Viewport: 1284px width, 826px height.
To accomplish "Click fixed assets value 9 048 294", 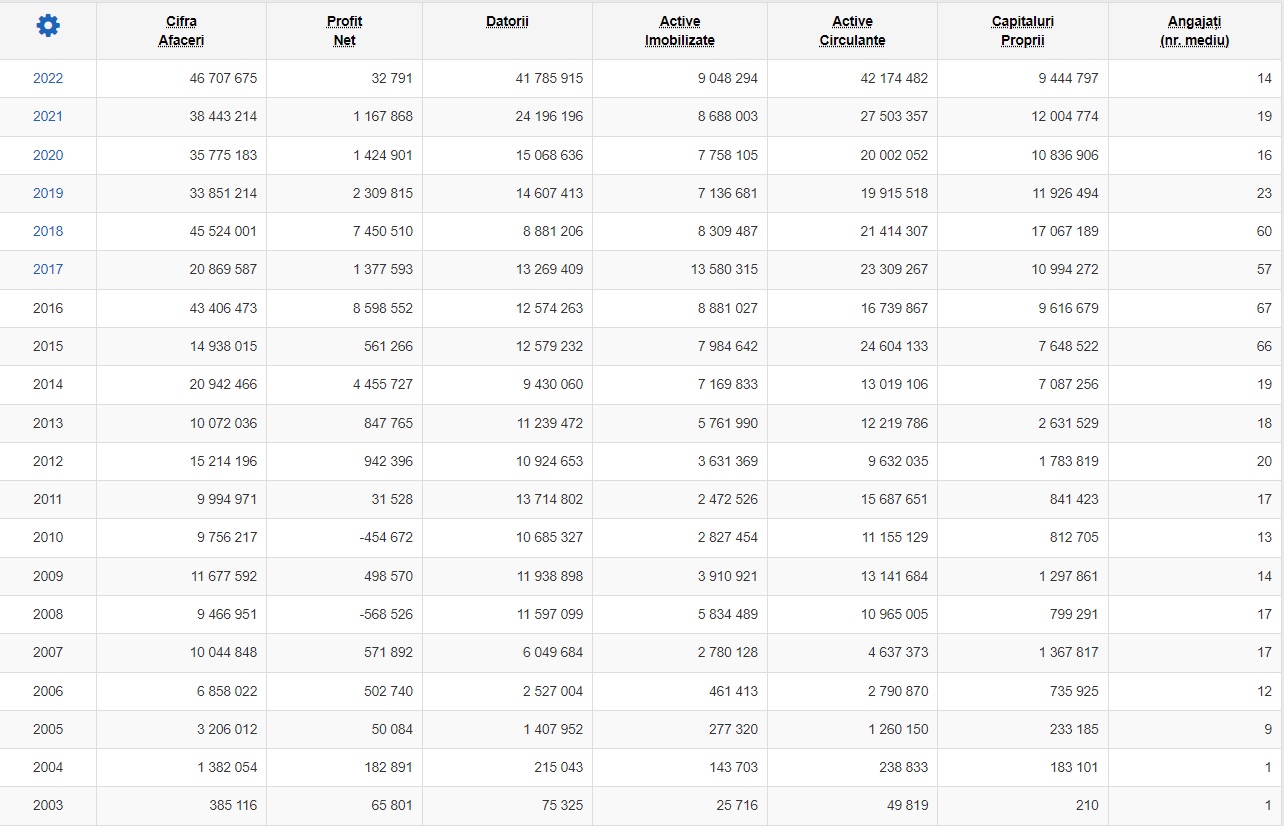I will (x=728, y=78).
